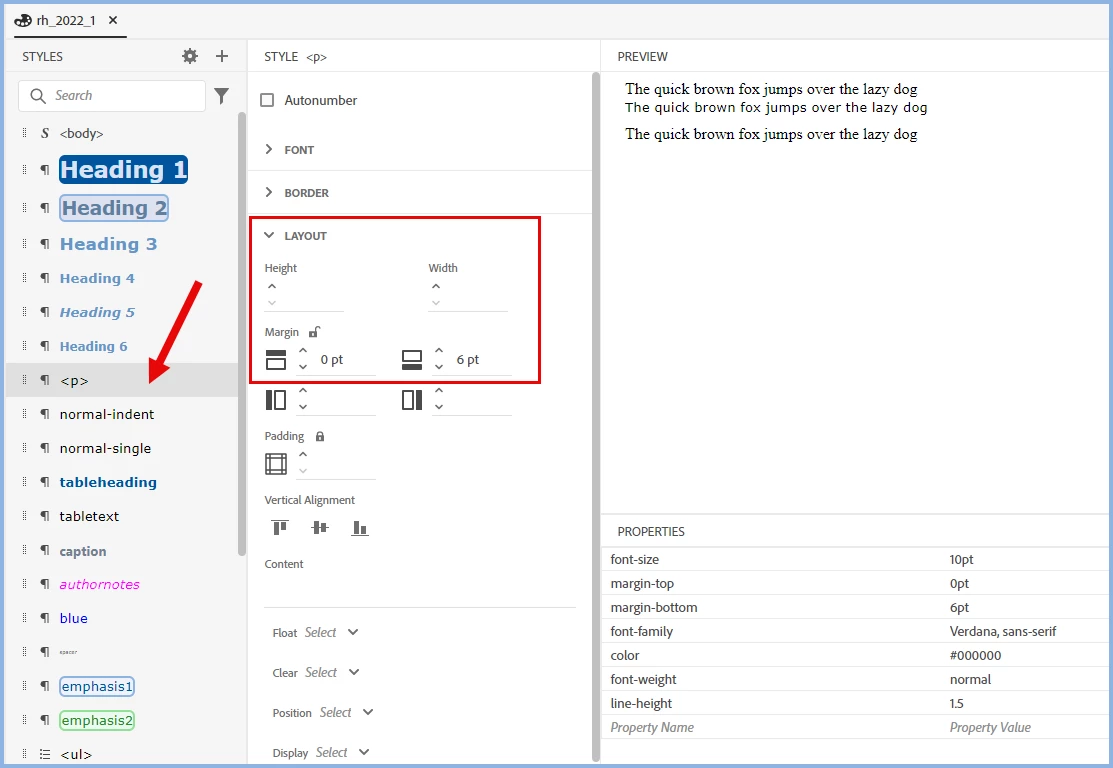Select the tabletext style
This screenshot has width=1113, height=768.
click(89, 516)
